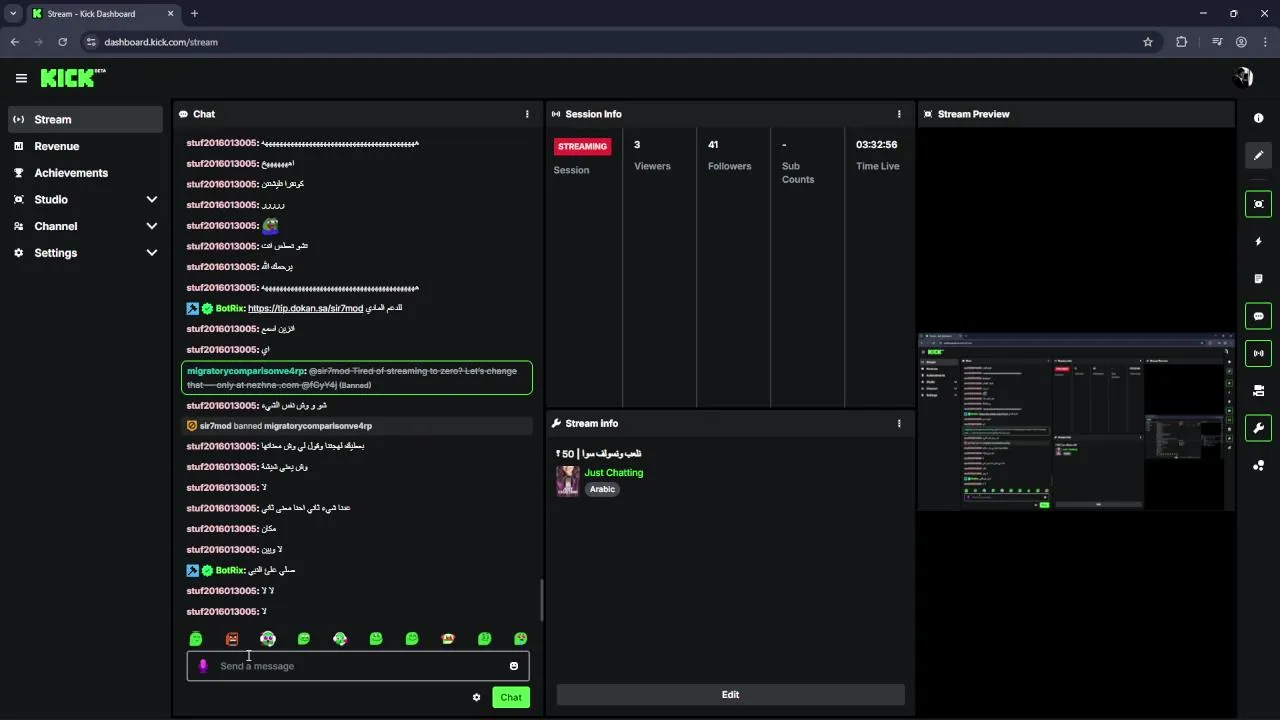Insert the red angry emote
This screenshot has width=1280, height=720.
232,638
